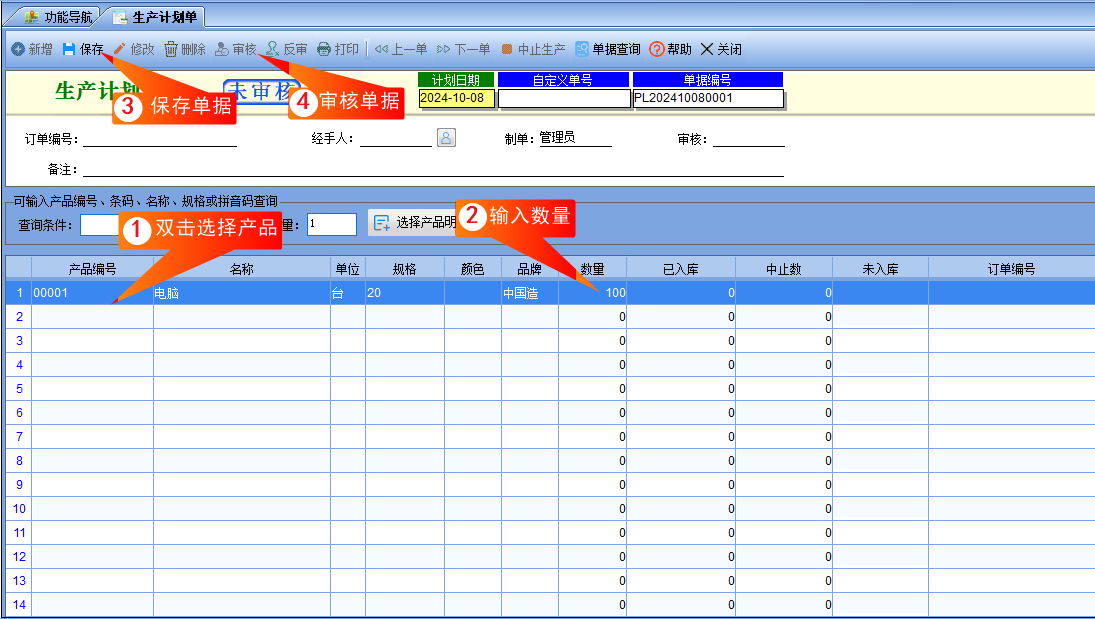Screen dimensions: 1095x619
Task: Click the 选择产品明细 button
Action: click(413, 223)
